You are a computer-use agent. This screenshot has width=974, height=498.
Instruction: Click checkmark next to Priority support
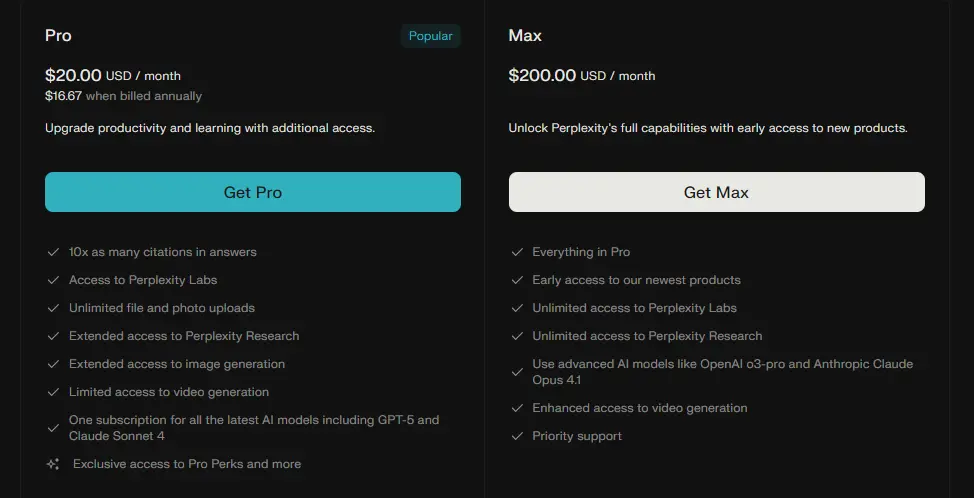pos(517,436)
